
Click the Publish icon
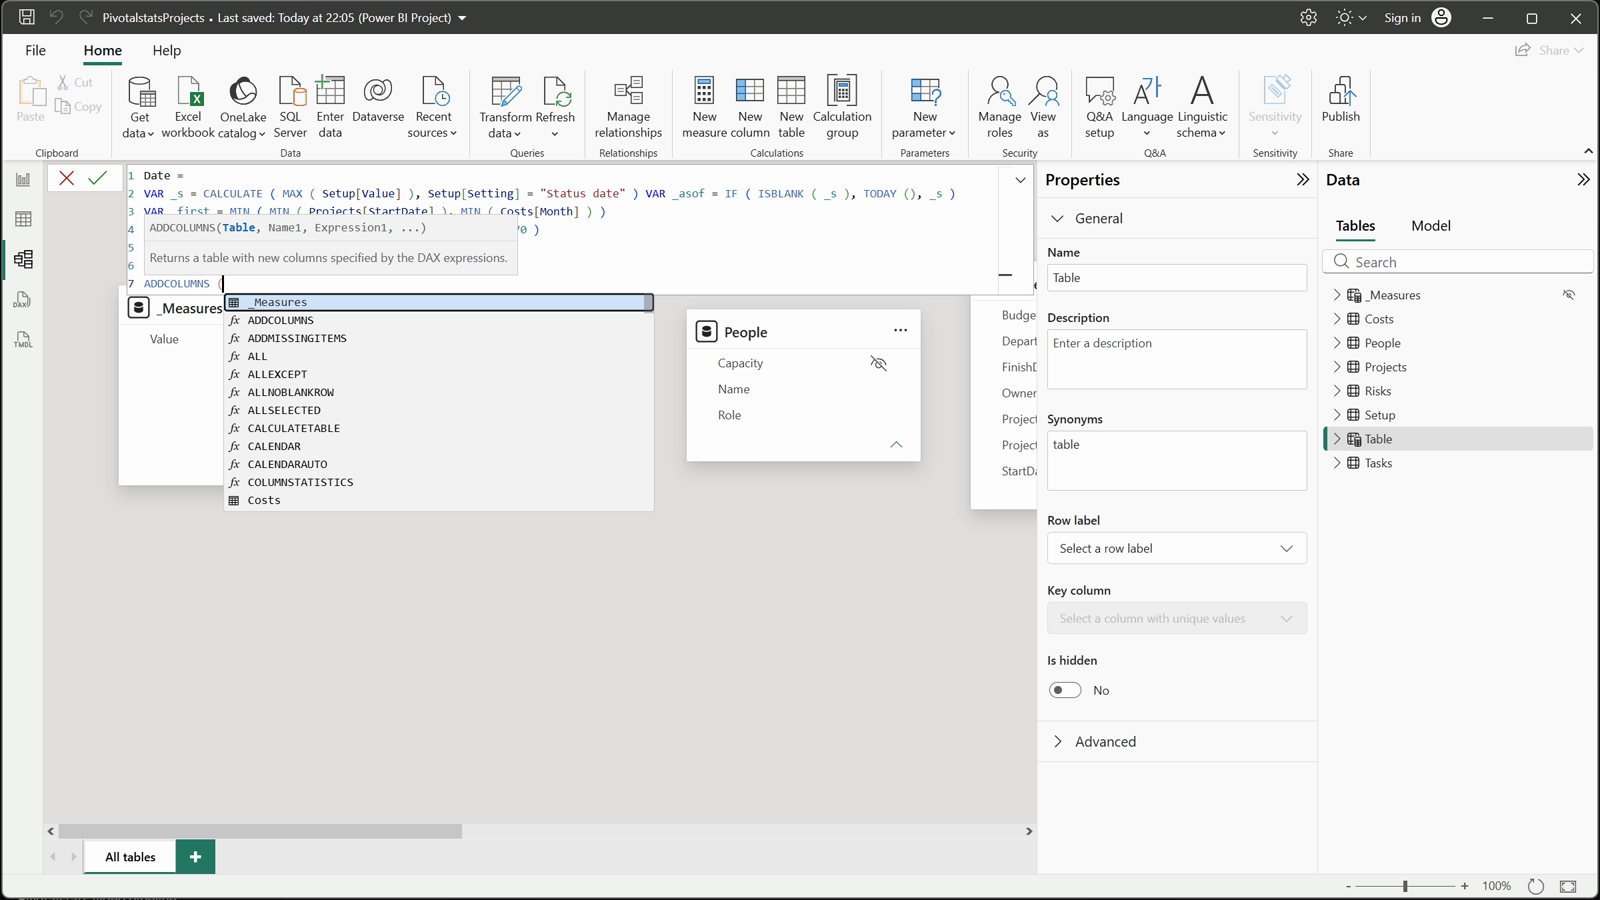[x=1341, y=91]
